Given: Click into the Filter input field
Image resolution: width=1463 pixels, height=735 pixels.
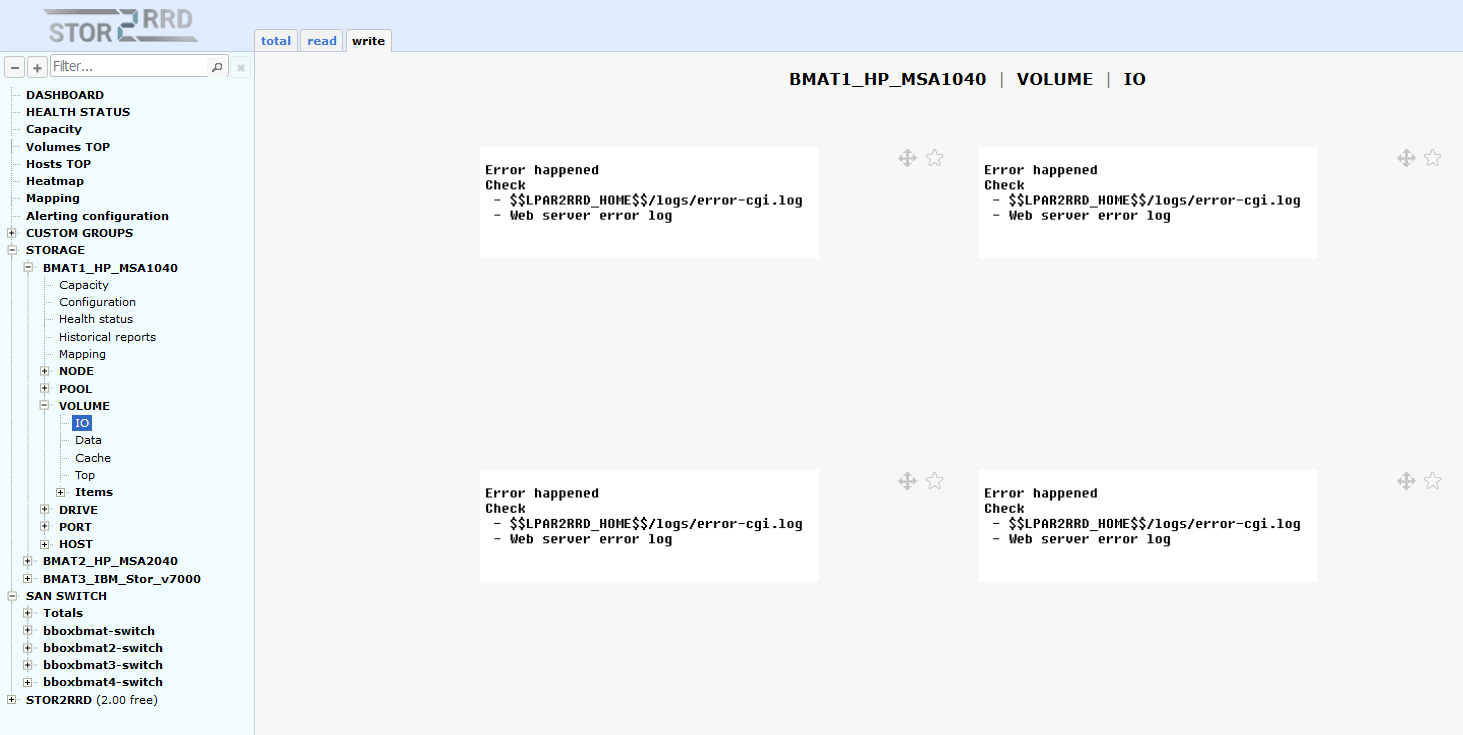Looking at the screenshot, I should (x=129, y=66).
